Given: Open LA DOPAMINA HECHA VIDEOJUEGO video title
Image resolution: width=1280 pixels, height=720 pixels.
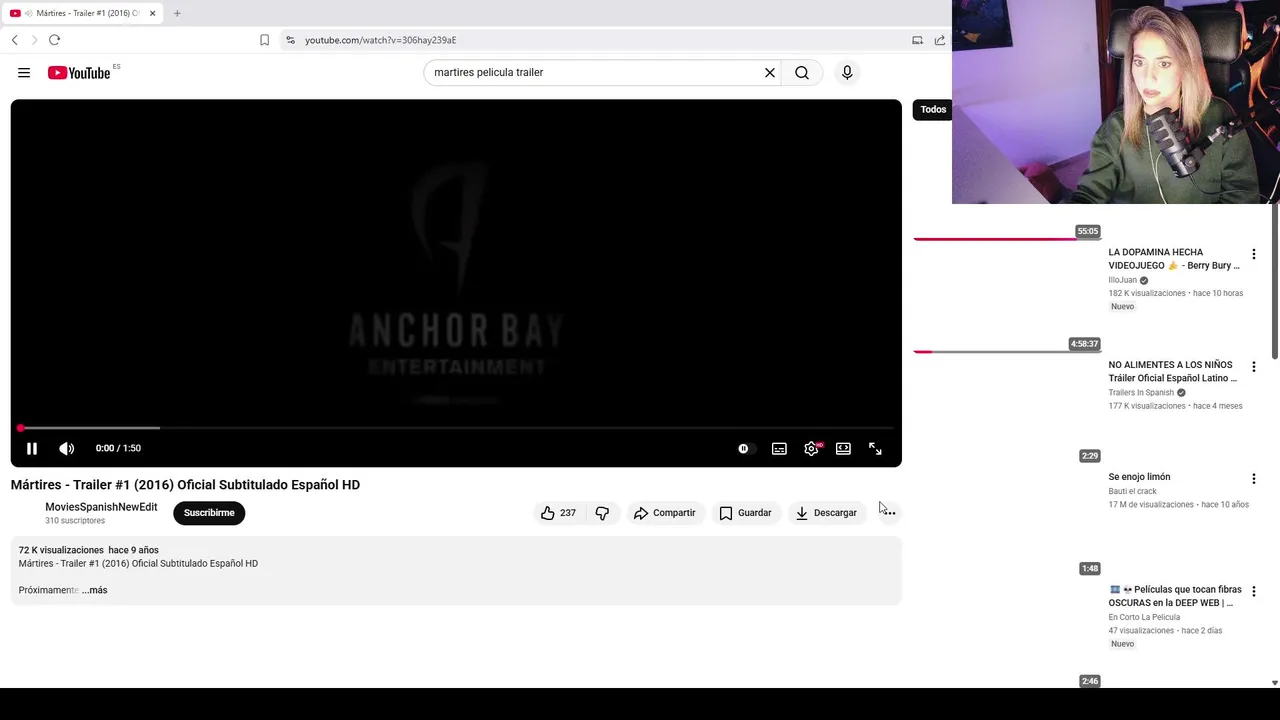Looking at the screenshot, I should point(1174,259).
